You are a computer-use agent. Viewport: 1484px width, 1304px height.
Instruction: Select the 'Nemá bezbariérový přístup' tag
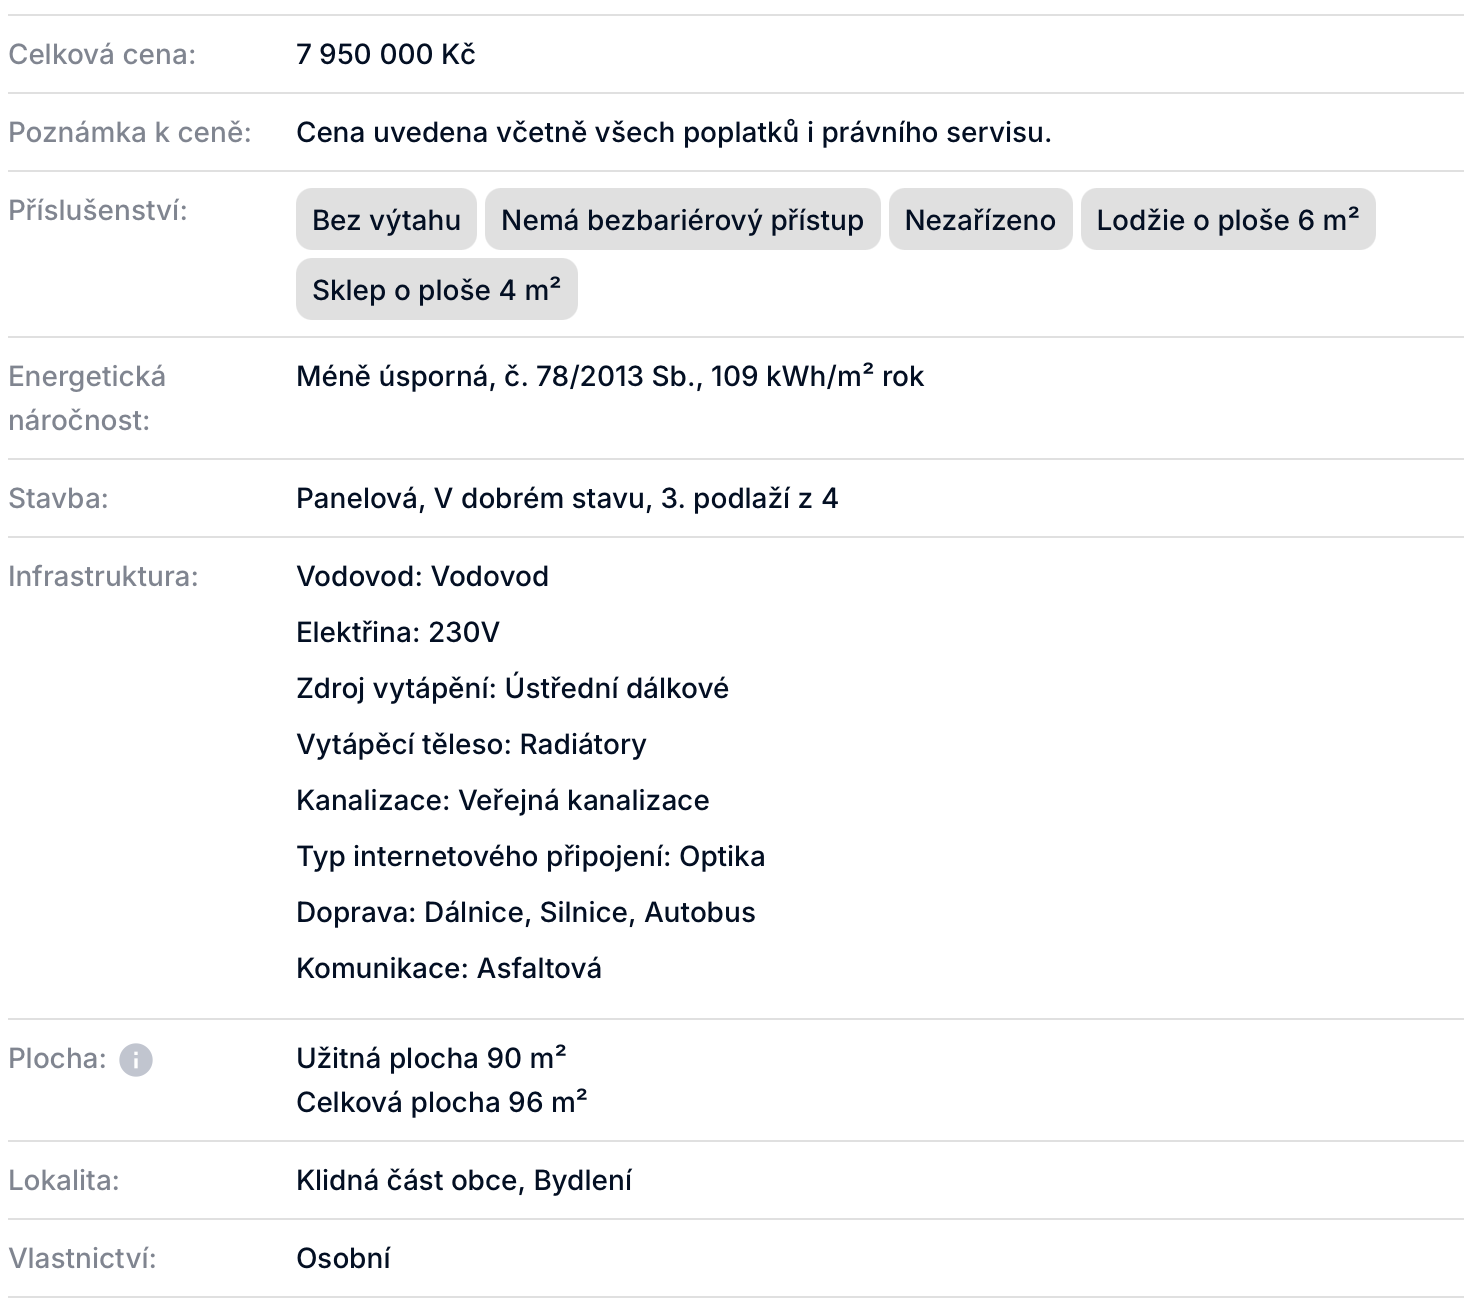tap(682, 220)
